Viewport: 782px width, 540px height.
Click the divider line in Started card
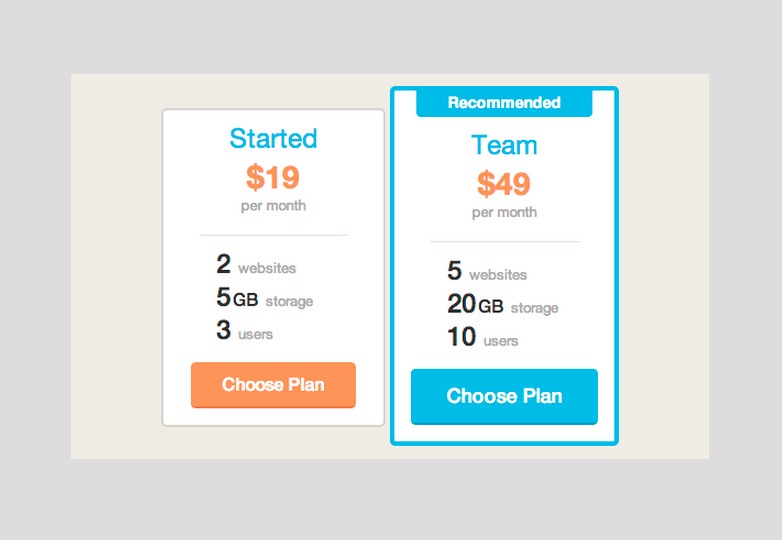pos(273,235)
